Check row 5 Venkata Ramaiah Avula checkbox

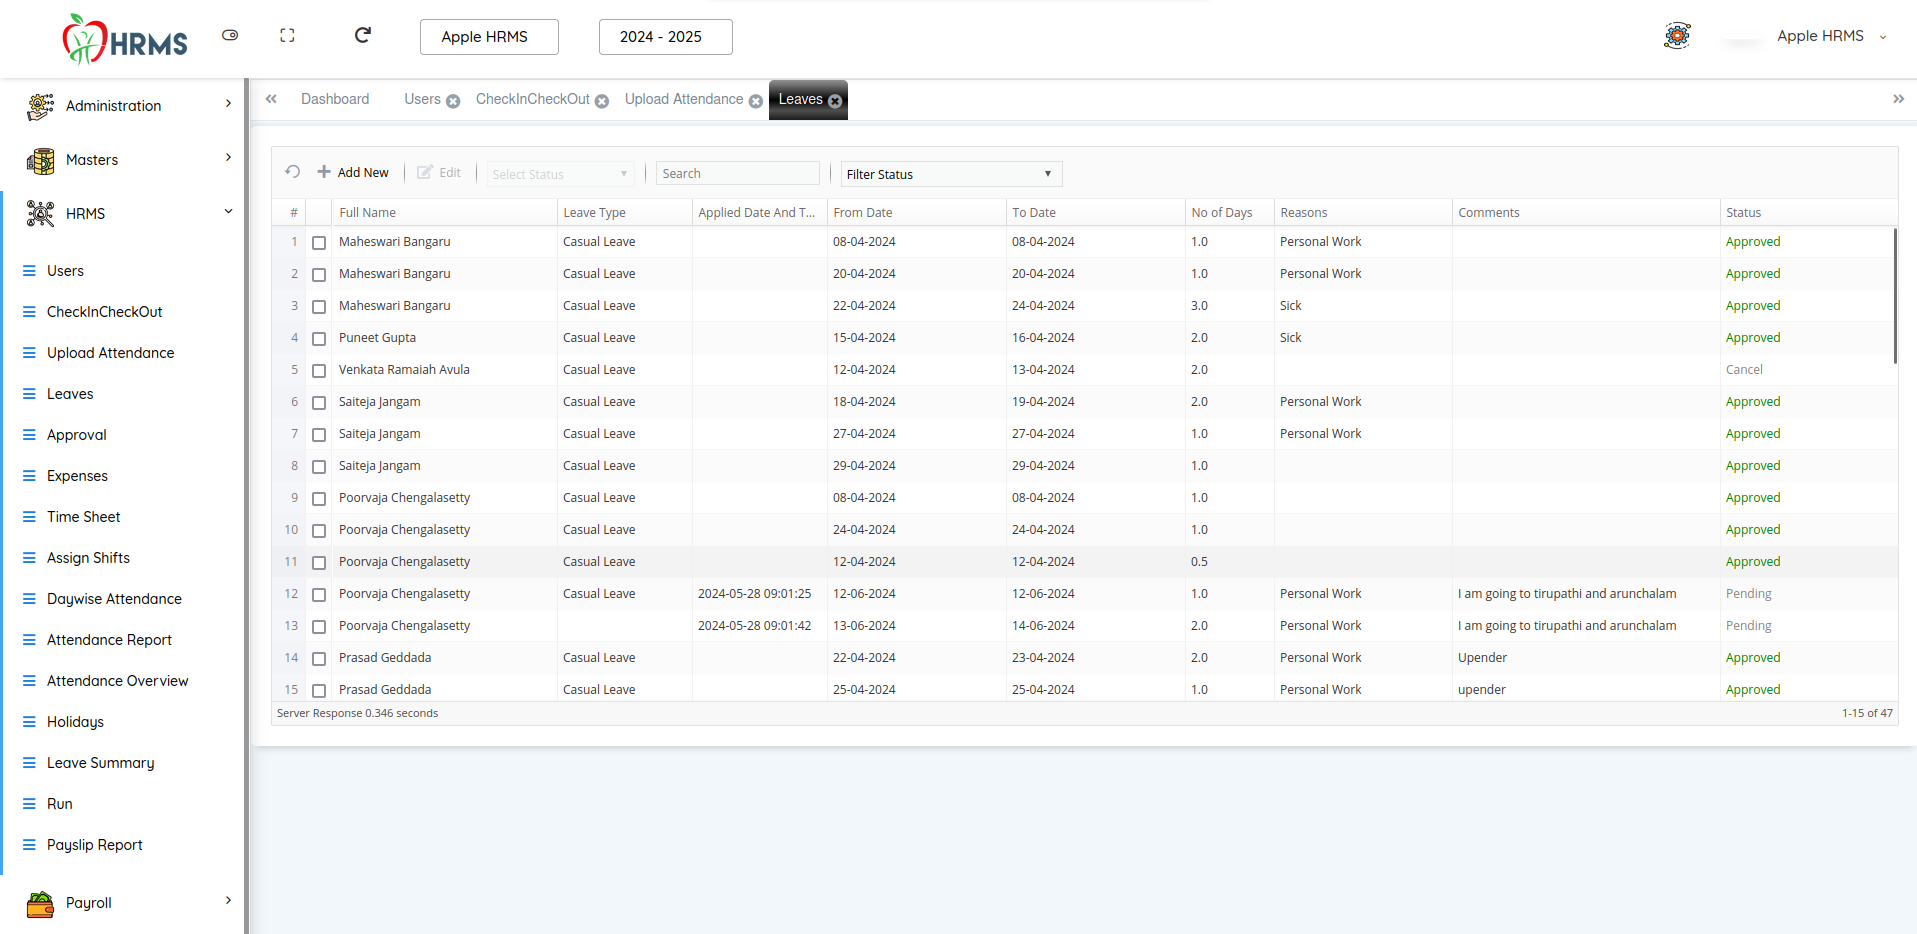(319, 371)
